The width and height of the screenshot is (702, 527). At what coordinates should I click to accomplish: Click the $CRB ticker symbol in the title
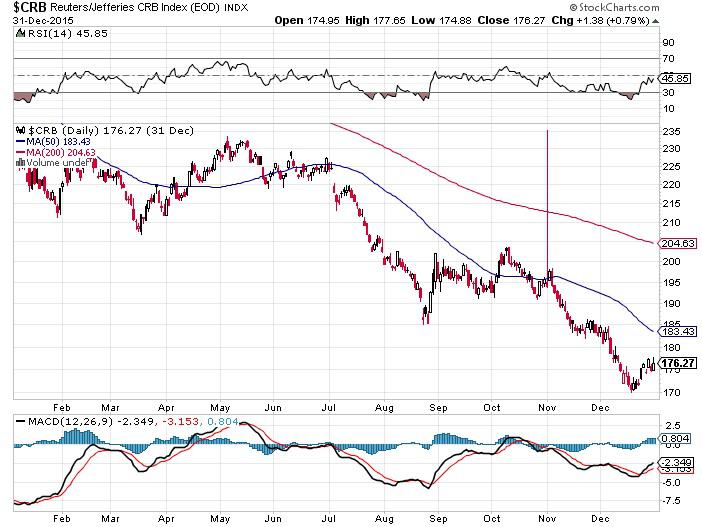click(30, 7)
